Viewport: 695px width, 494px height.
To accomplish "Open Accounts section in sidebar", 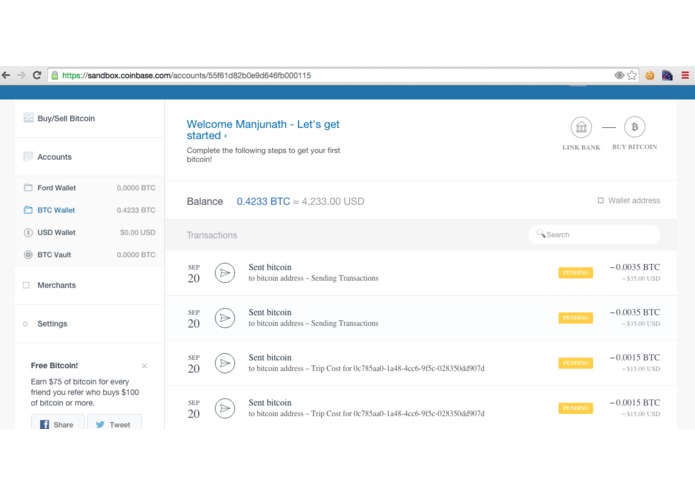I will (x=90, y=157).
